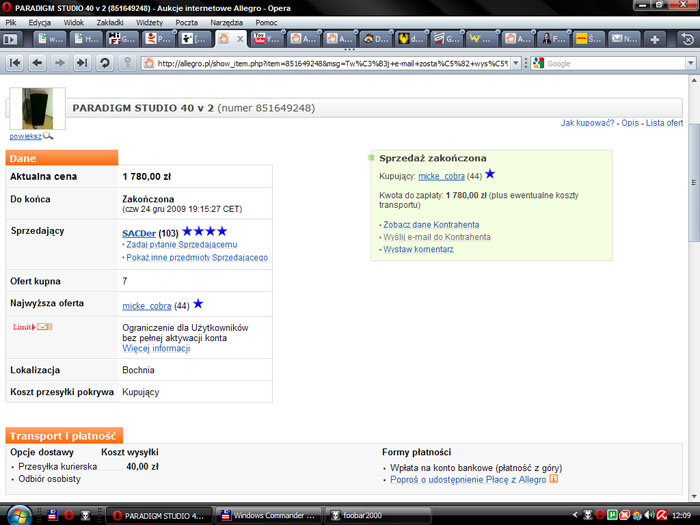Click the page scrollbar up arrow
700x525 pixels.
tap(694, 80)
